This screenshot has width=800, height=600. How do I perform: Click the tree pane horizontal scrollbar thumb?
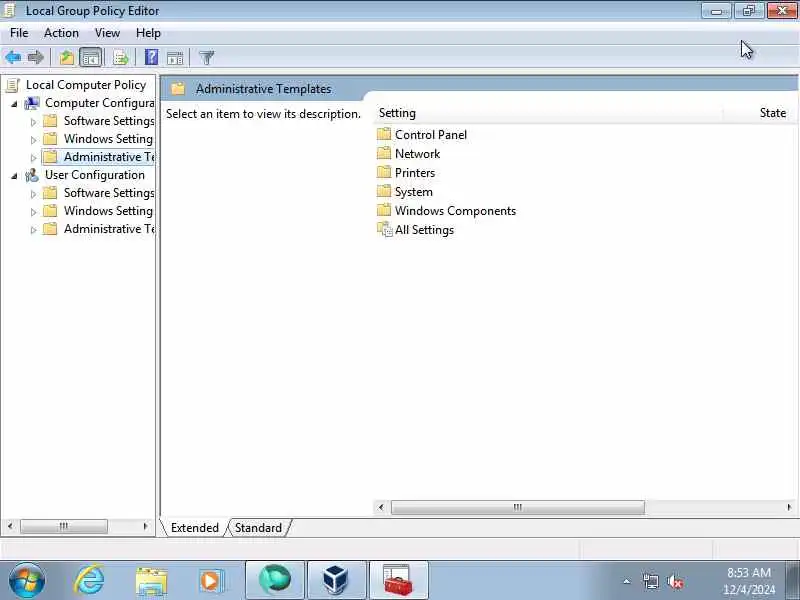(x=64, y=526)
